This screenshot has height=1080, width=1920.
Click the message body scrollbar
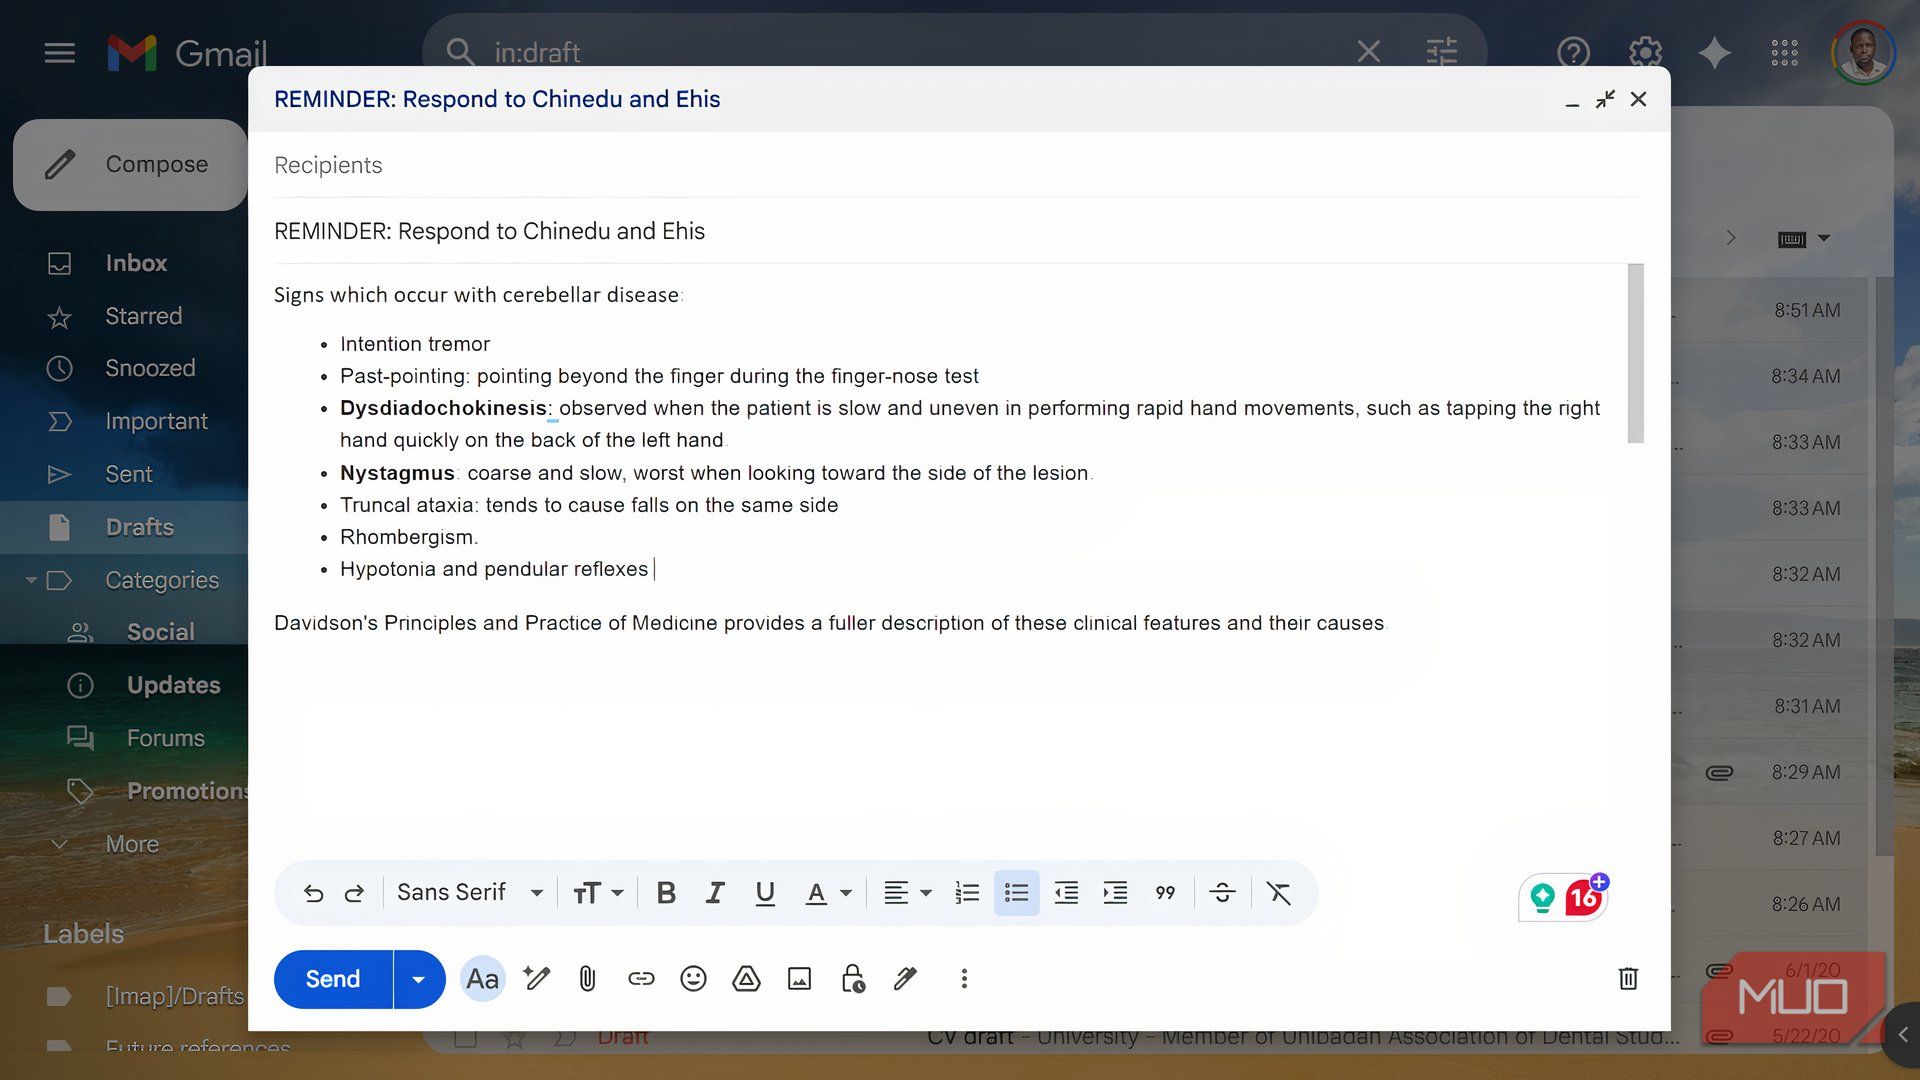(1635, 353)
